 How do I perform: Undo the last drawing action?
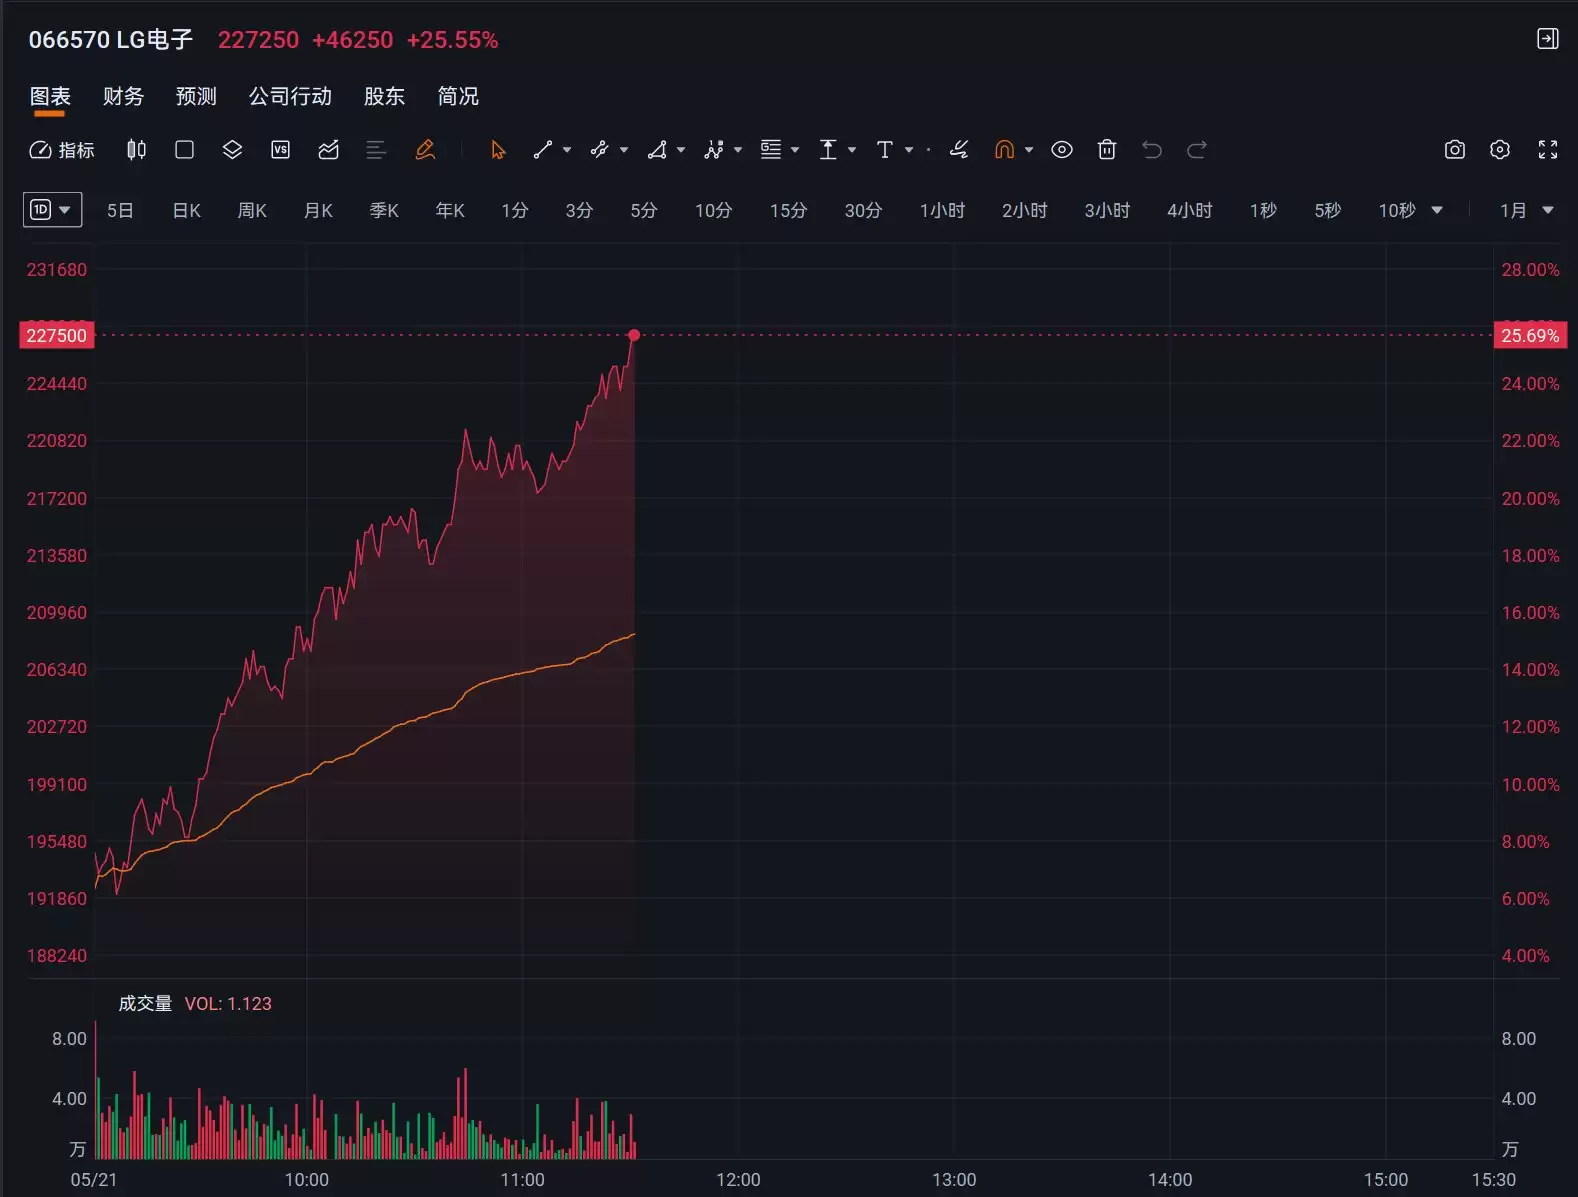(1152, 150)
